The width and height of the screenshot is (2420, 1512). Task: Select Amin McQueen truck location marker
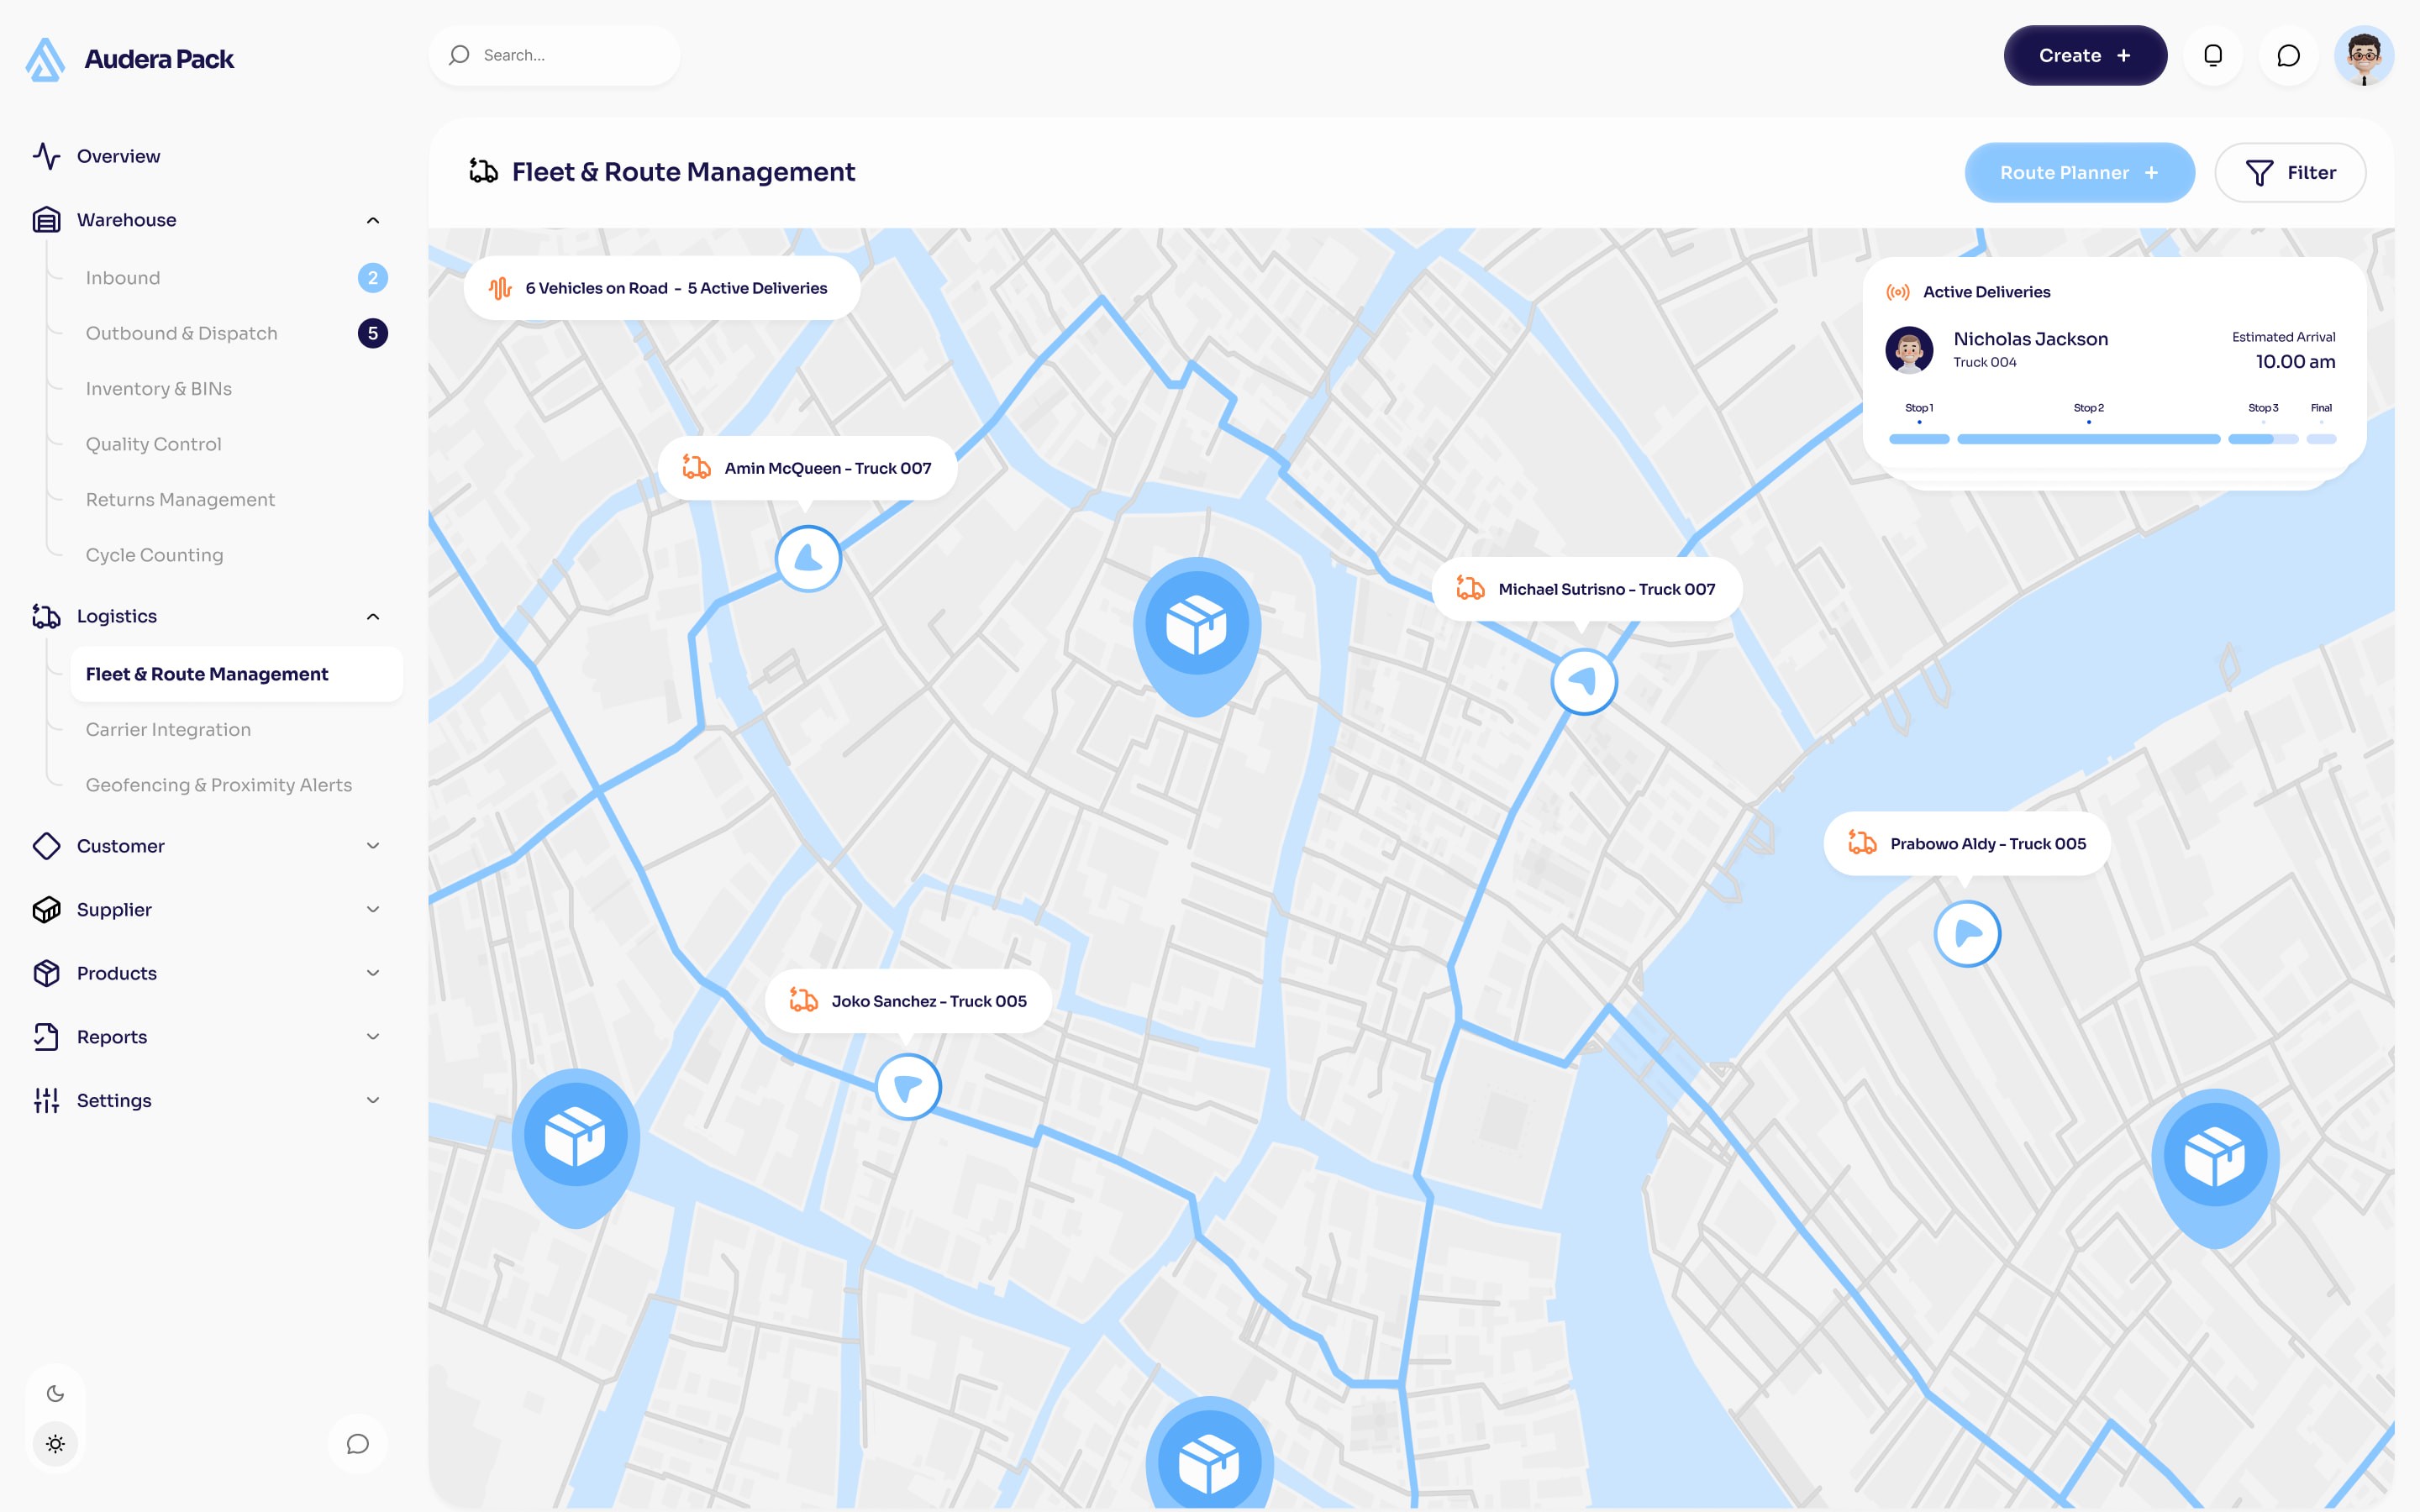coord(808,559)
